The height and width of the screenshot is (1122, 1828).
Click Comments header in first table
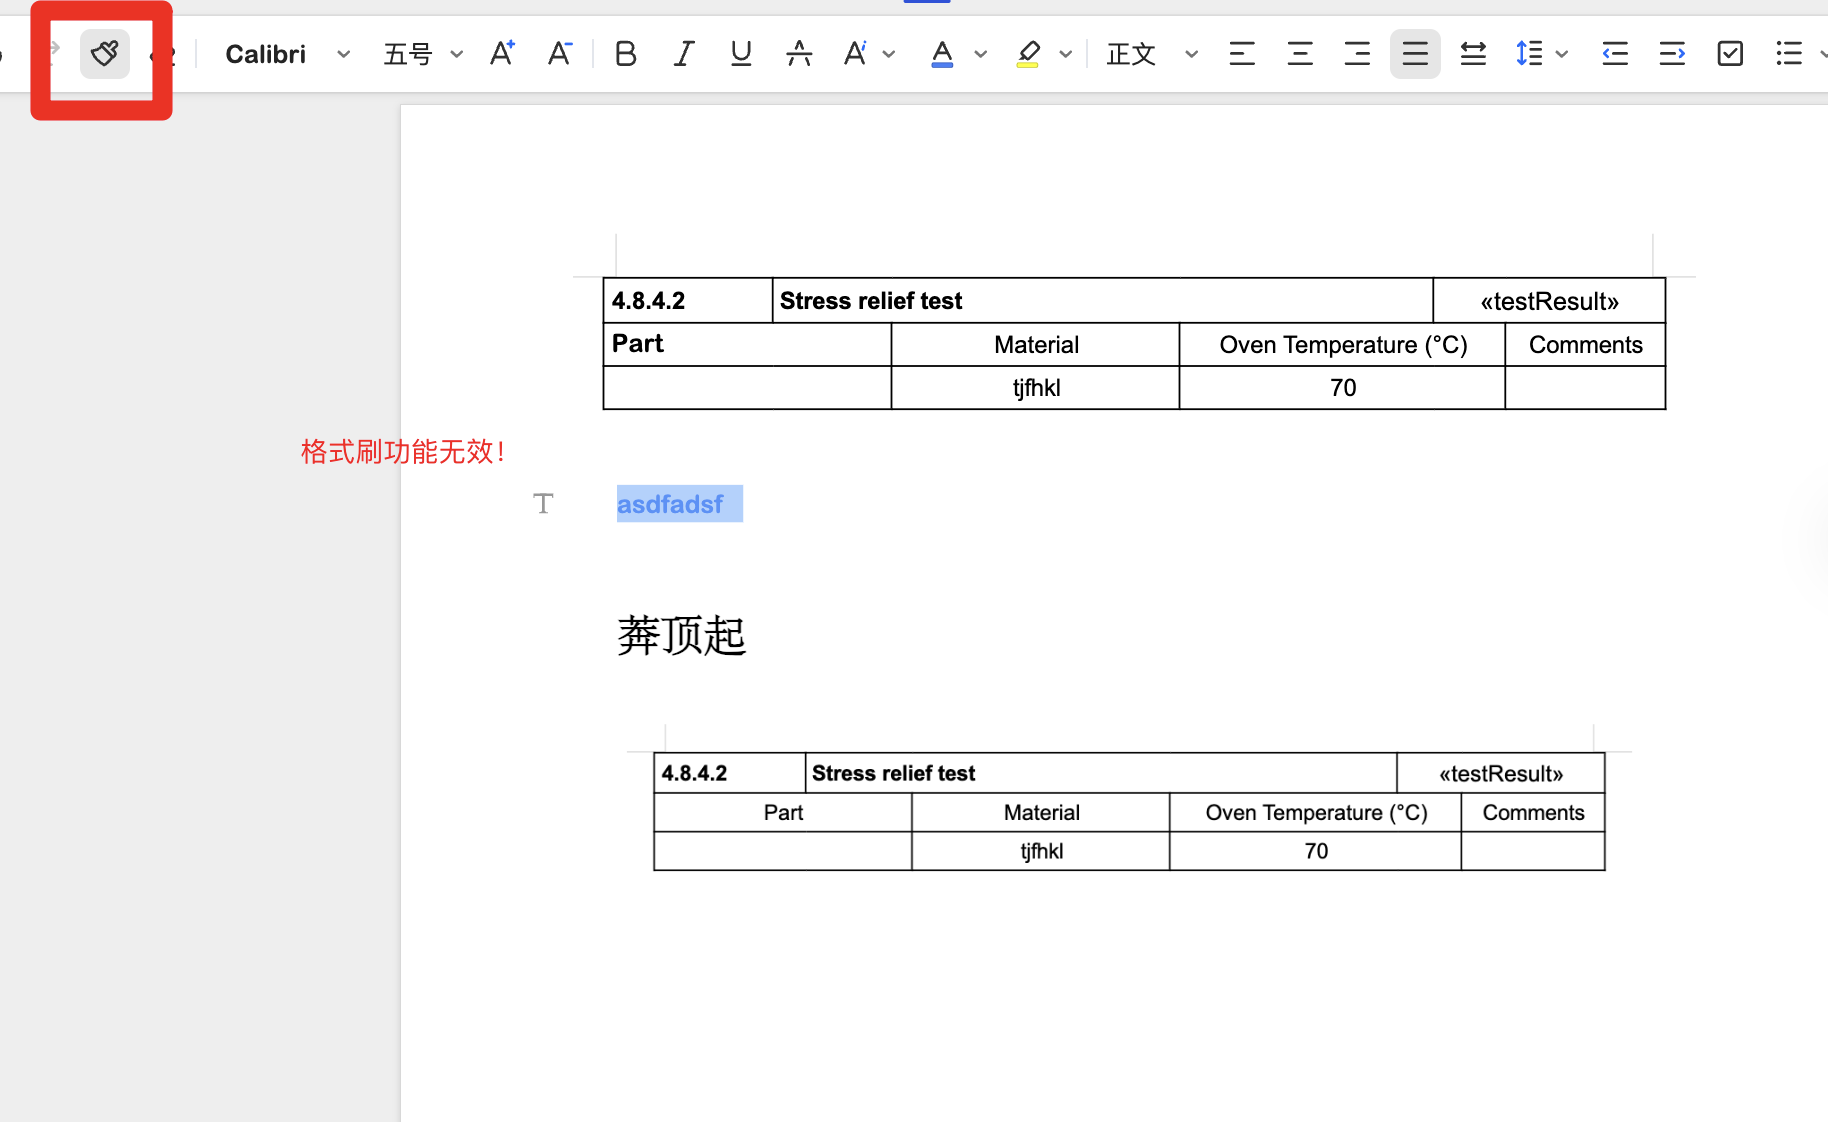(x=1585, y=345)
